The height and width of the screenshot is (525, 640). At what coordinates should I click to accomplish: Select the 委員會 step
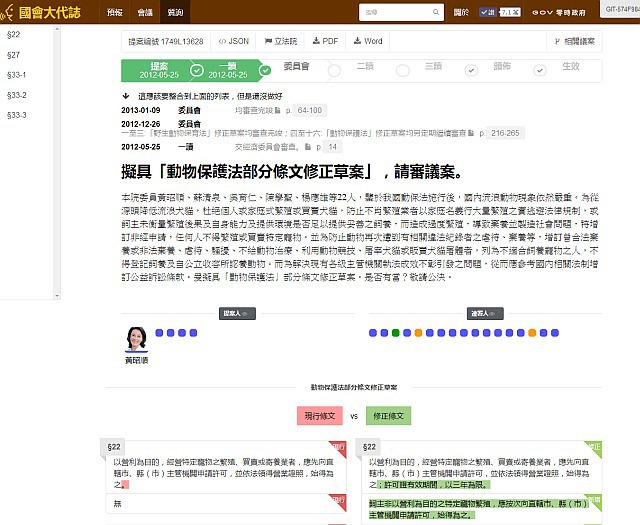tap(296, 66)
